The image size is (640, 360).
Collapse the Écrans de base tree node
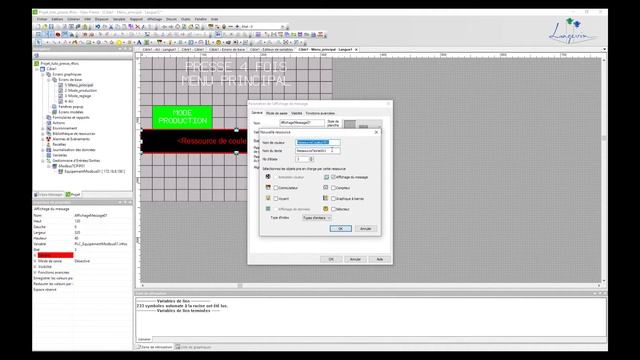tap(49, 80)
